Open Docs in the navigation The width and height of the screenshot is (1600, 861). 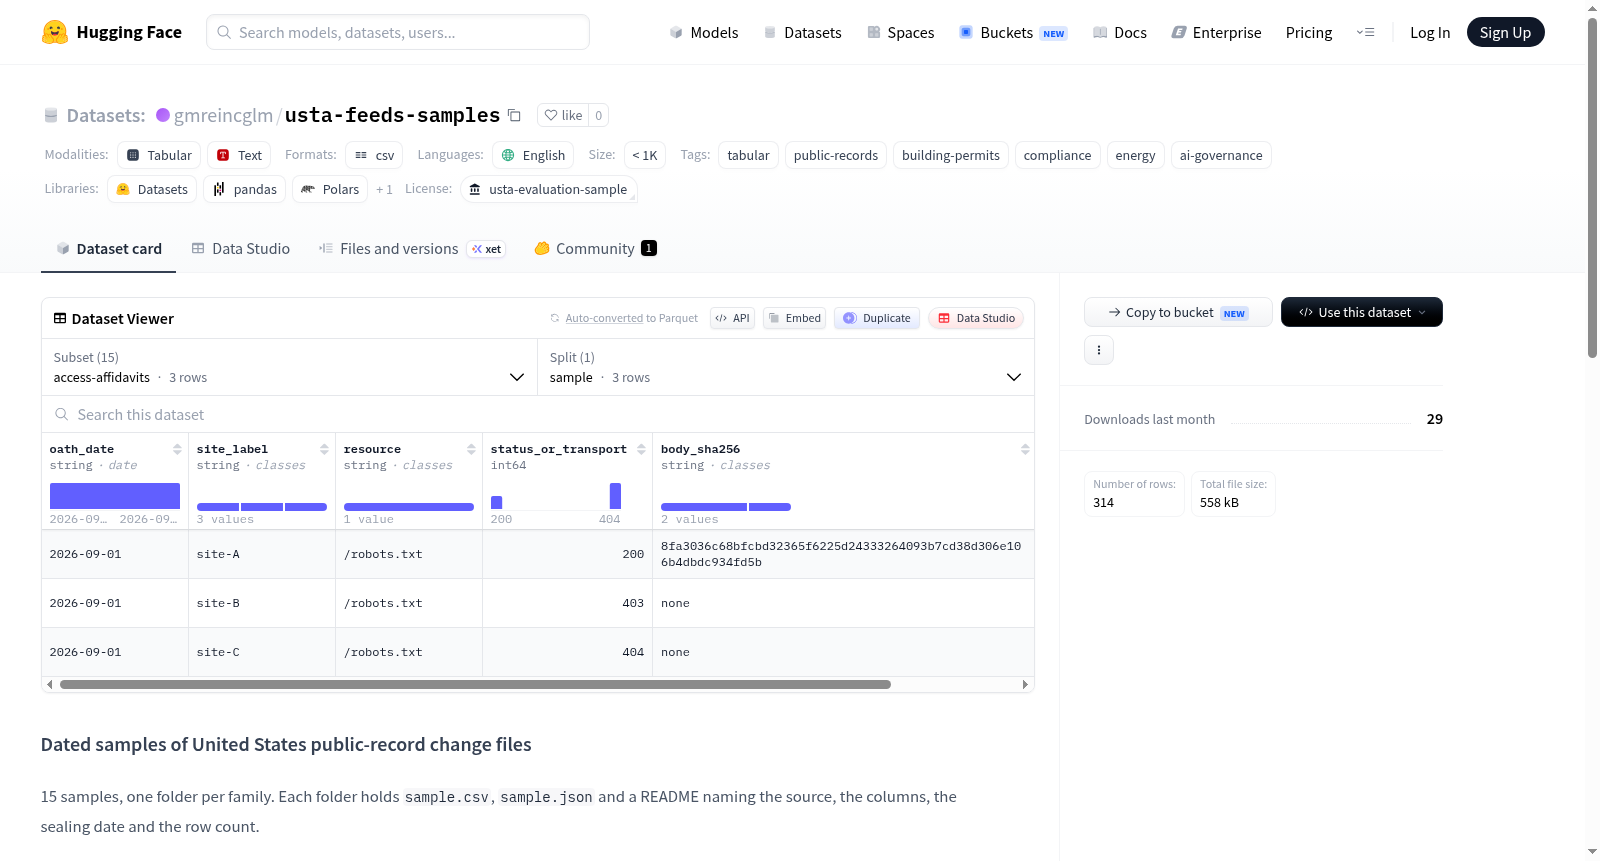click(1120, 32)
